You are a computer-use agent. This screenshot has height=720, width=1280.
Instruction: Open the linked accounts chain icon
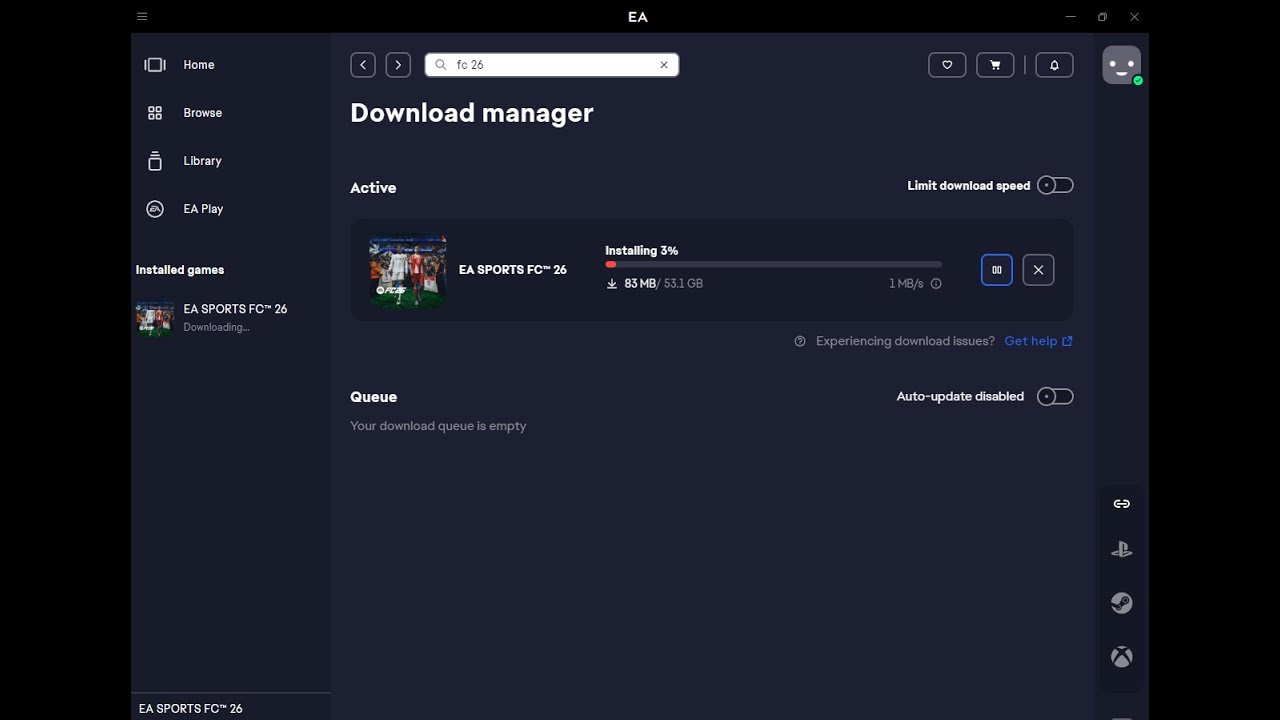coord(1122,504)
